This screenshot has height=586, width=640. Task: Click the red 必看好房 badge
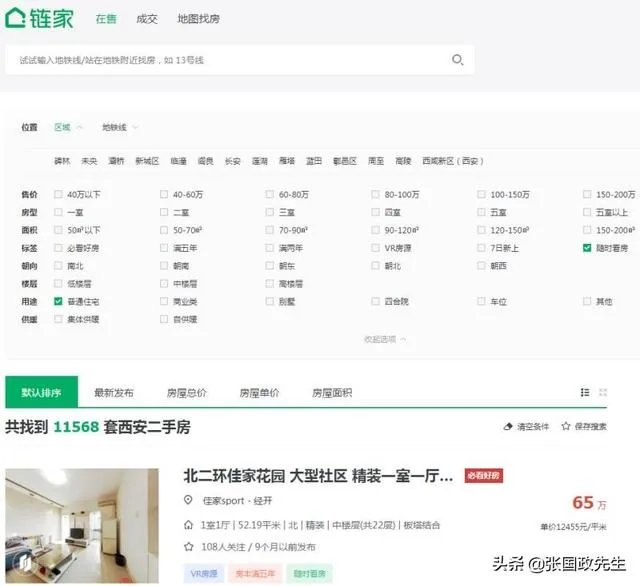(484, 475)
